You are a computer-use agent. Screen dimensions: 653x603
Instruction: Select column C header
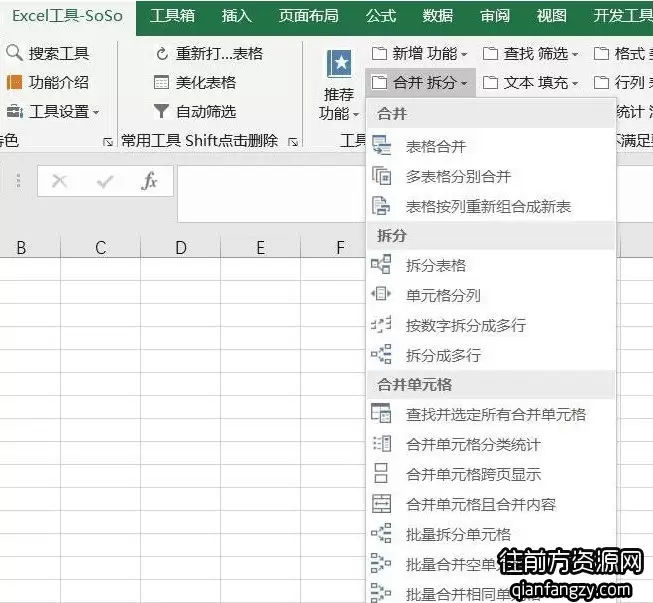pos(100,247)
